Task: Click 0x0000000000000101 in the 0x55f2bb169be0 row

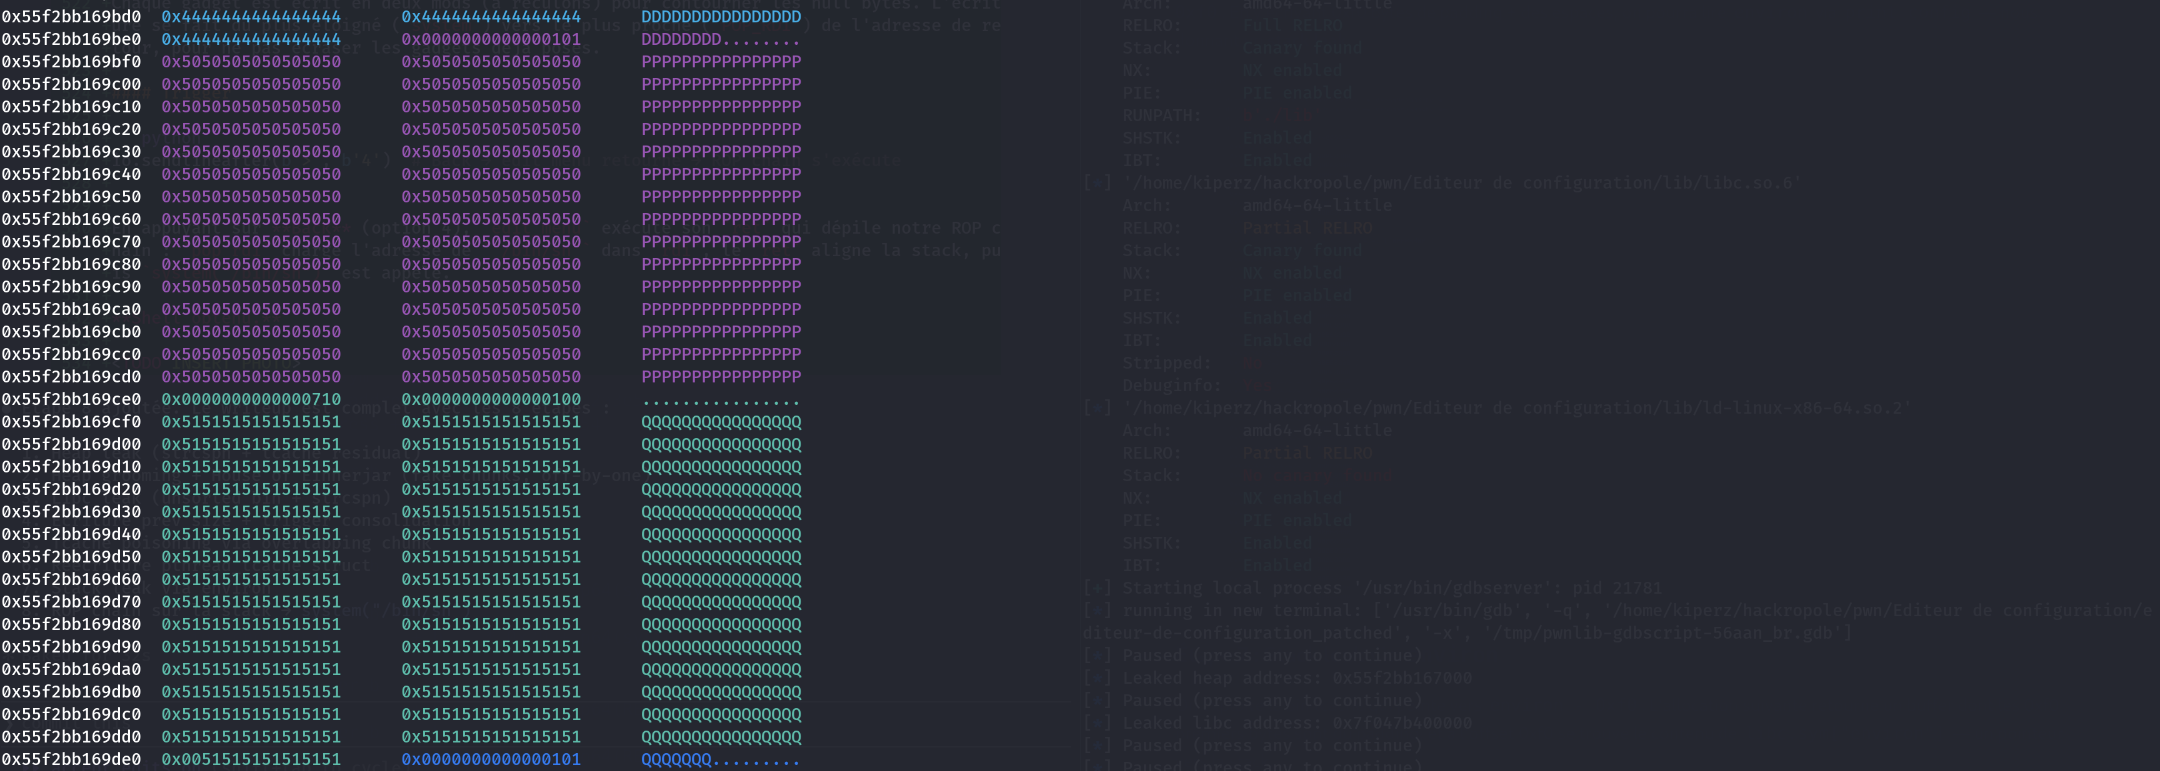Action: point(491,40)
